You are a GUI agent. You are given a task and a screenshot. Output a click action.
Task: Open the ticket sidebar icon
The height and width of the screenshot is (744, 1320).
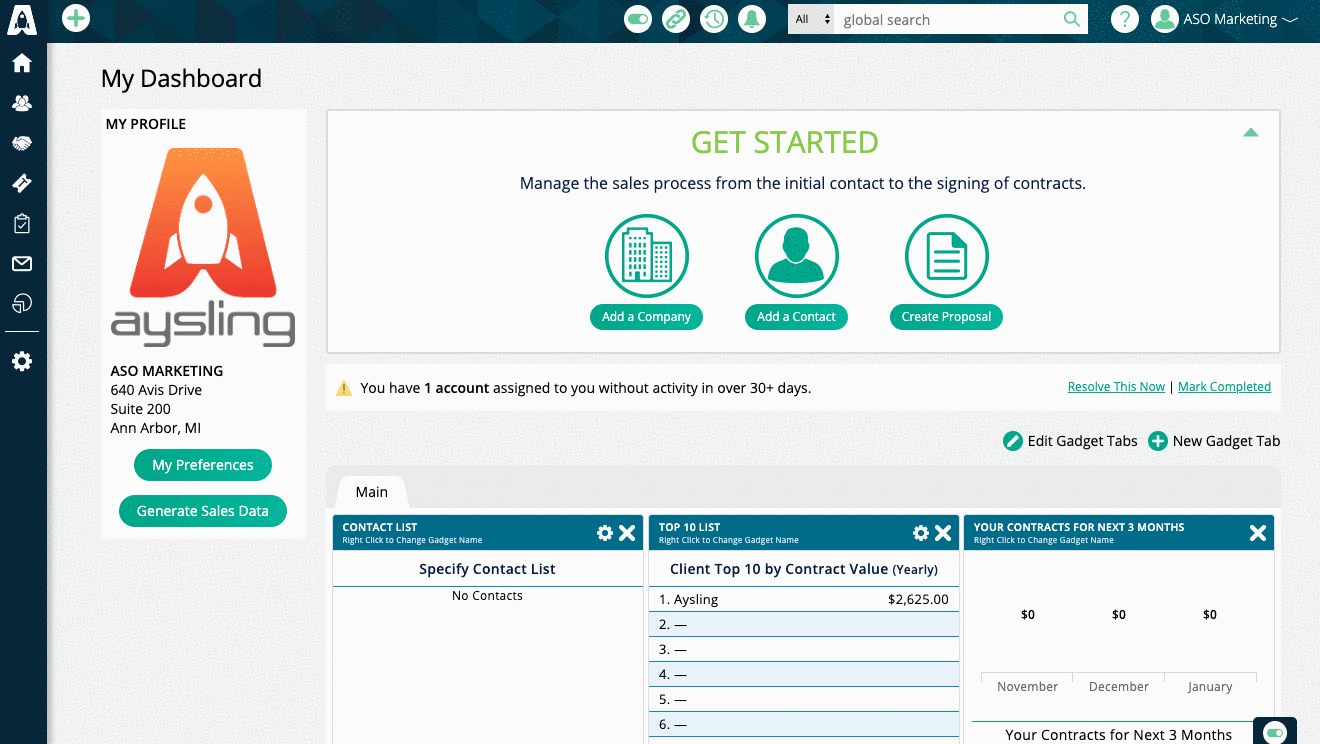pos(22,183)
